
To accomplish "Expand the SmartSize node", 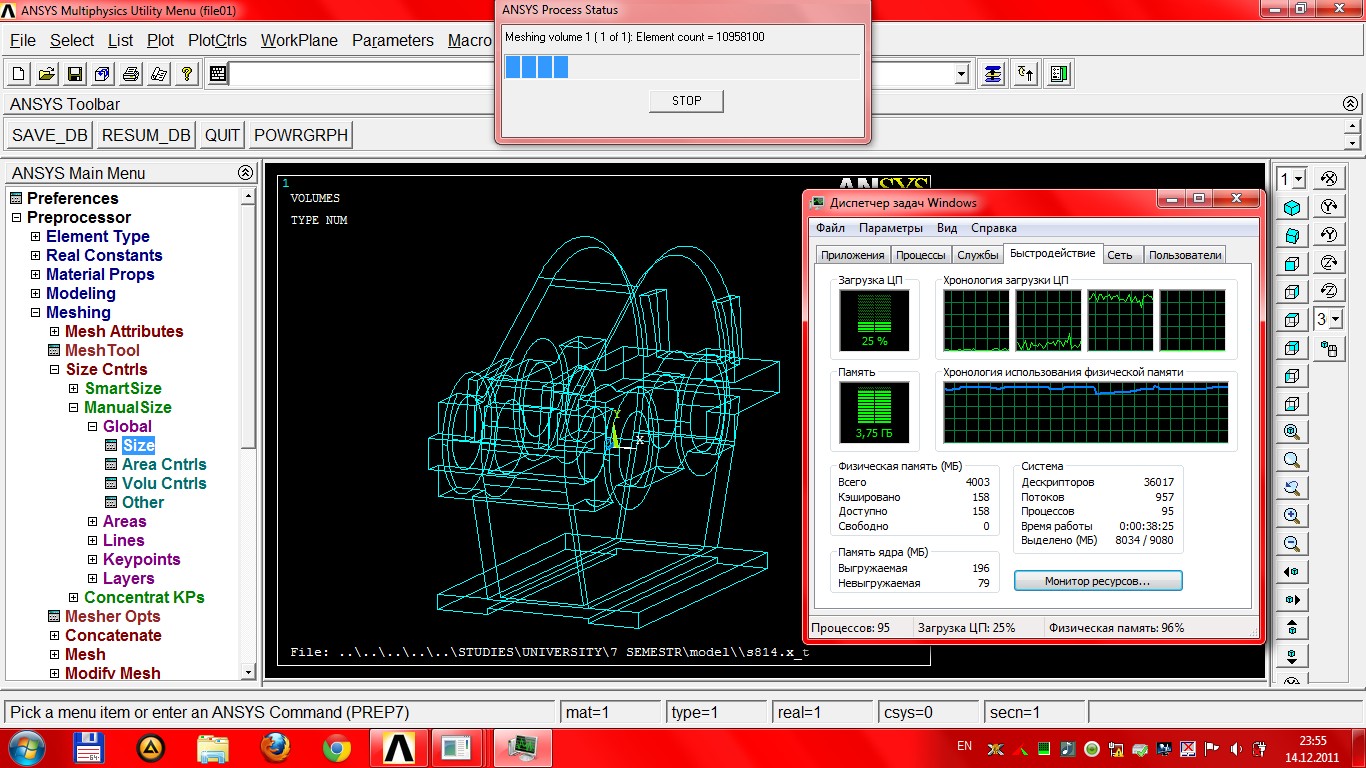I will point(74,389).
